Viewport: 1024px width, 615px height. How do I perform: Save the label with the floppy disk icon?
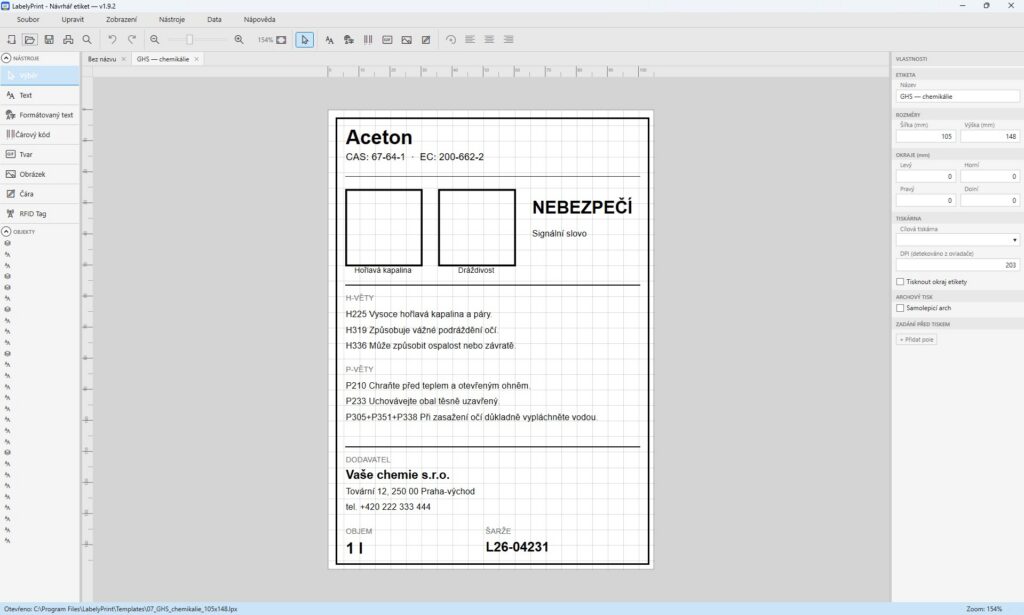pos(49,40)
